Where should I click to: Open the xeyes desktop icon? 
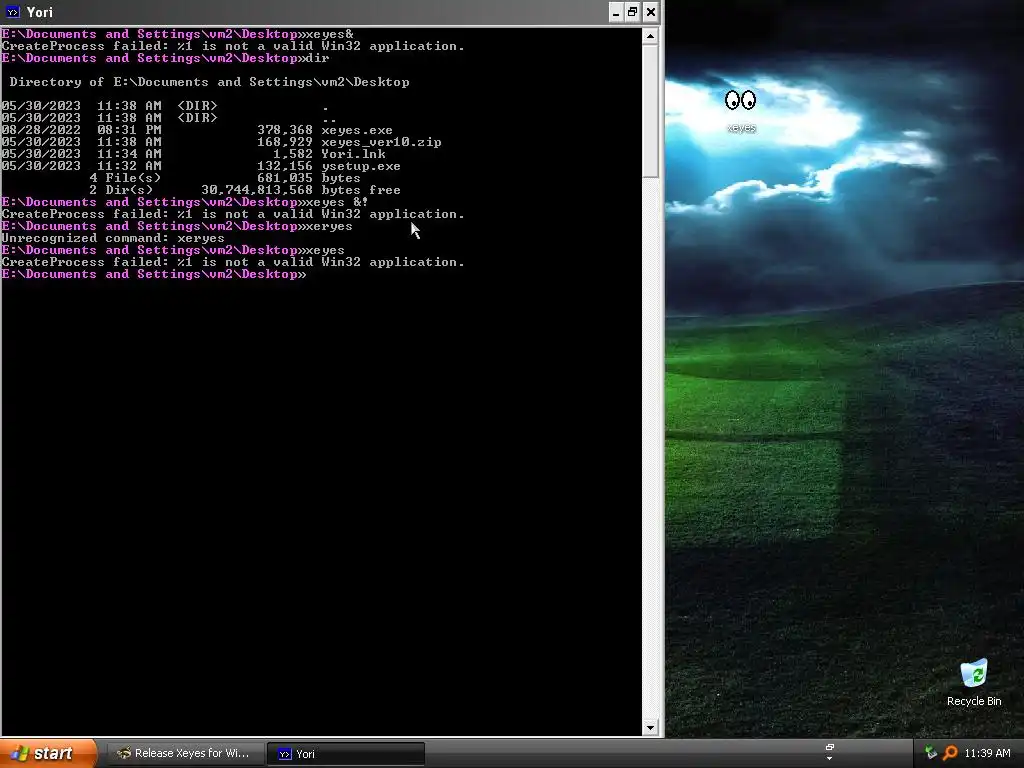(x=741, y=110)
